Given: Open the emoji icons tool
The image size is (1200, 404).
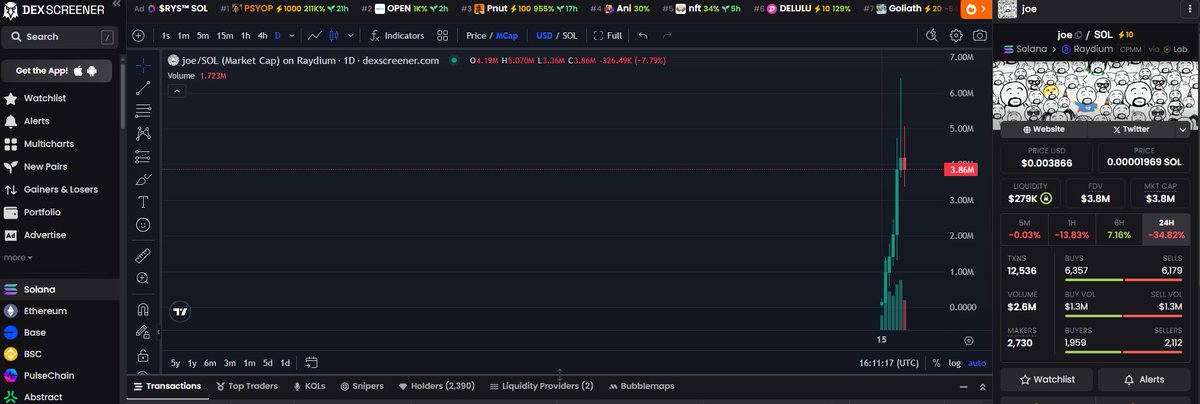Looking at the screenshot, I should 143,225.
